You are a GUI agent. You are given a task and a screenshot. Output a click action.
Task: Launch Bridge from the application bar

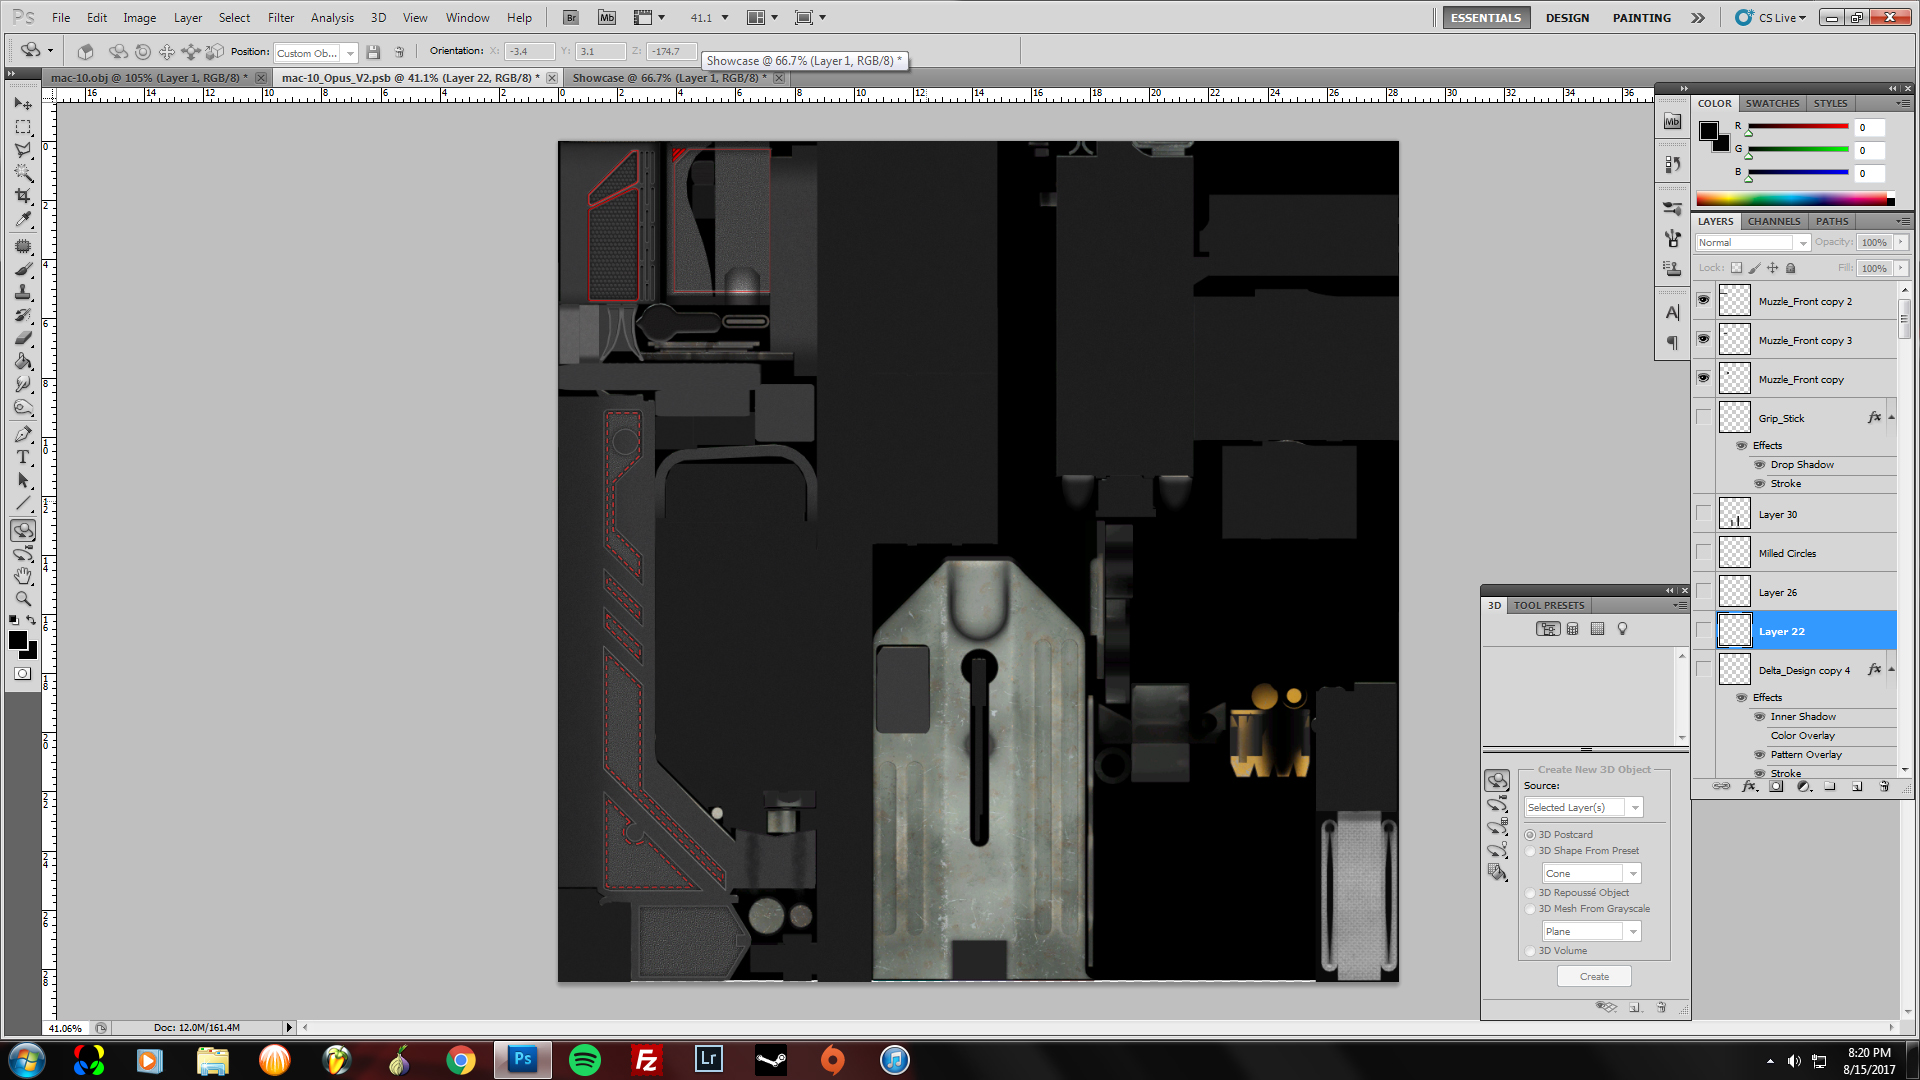(570, 17)
